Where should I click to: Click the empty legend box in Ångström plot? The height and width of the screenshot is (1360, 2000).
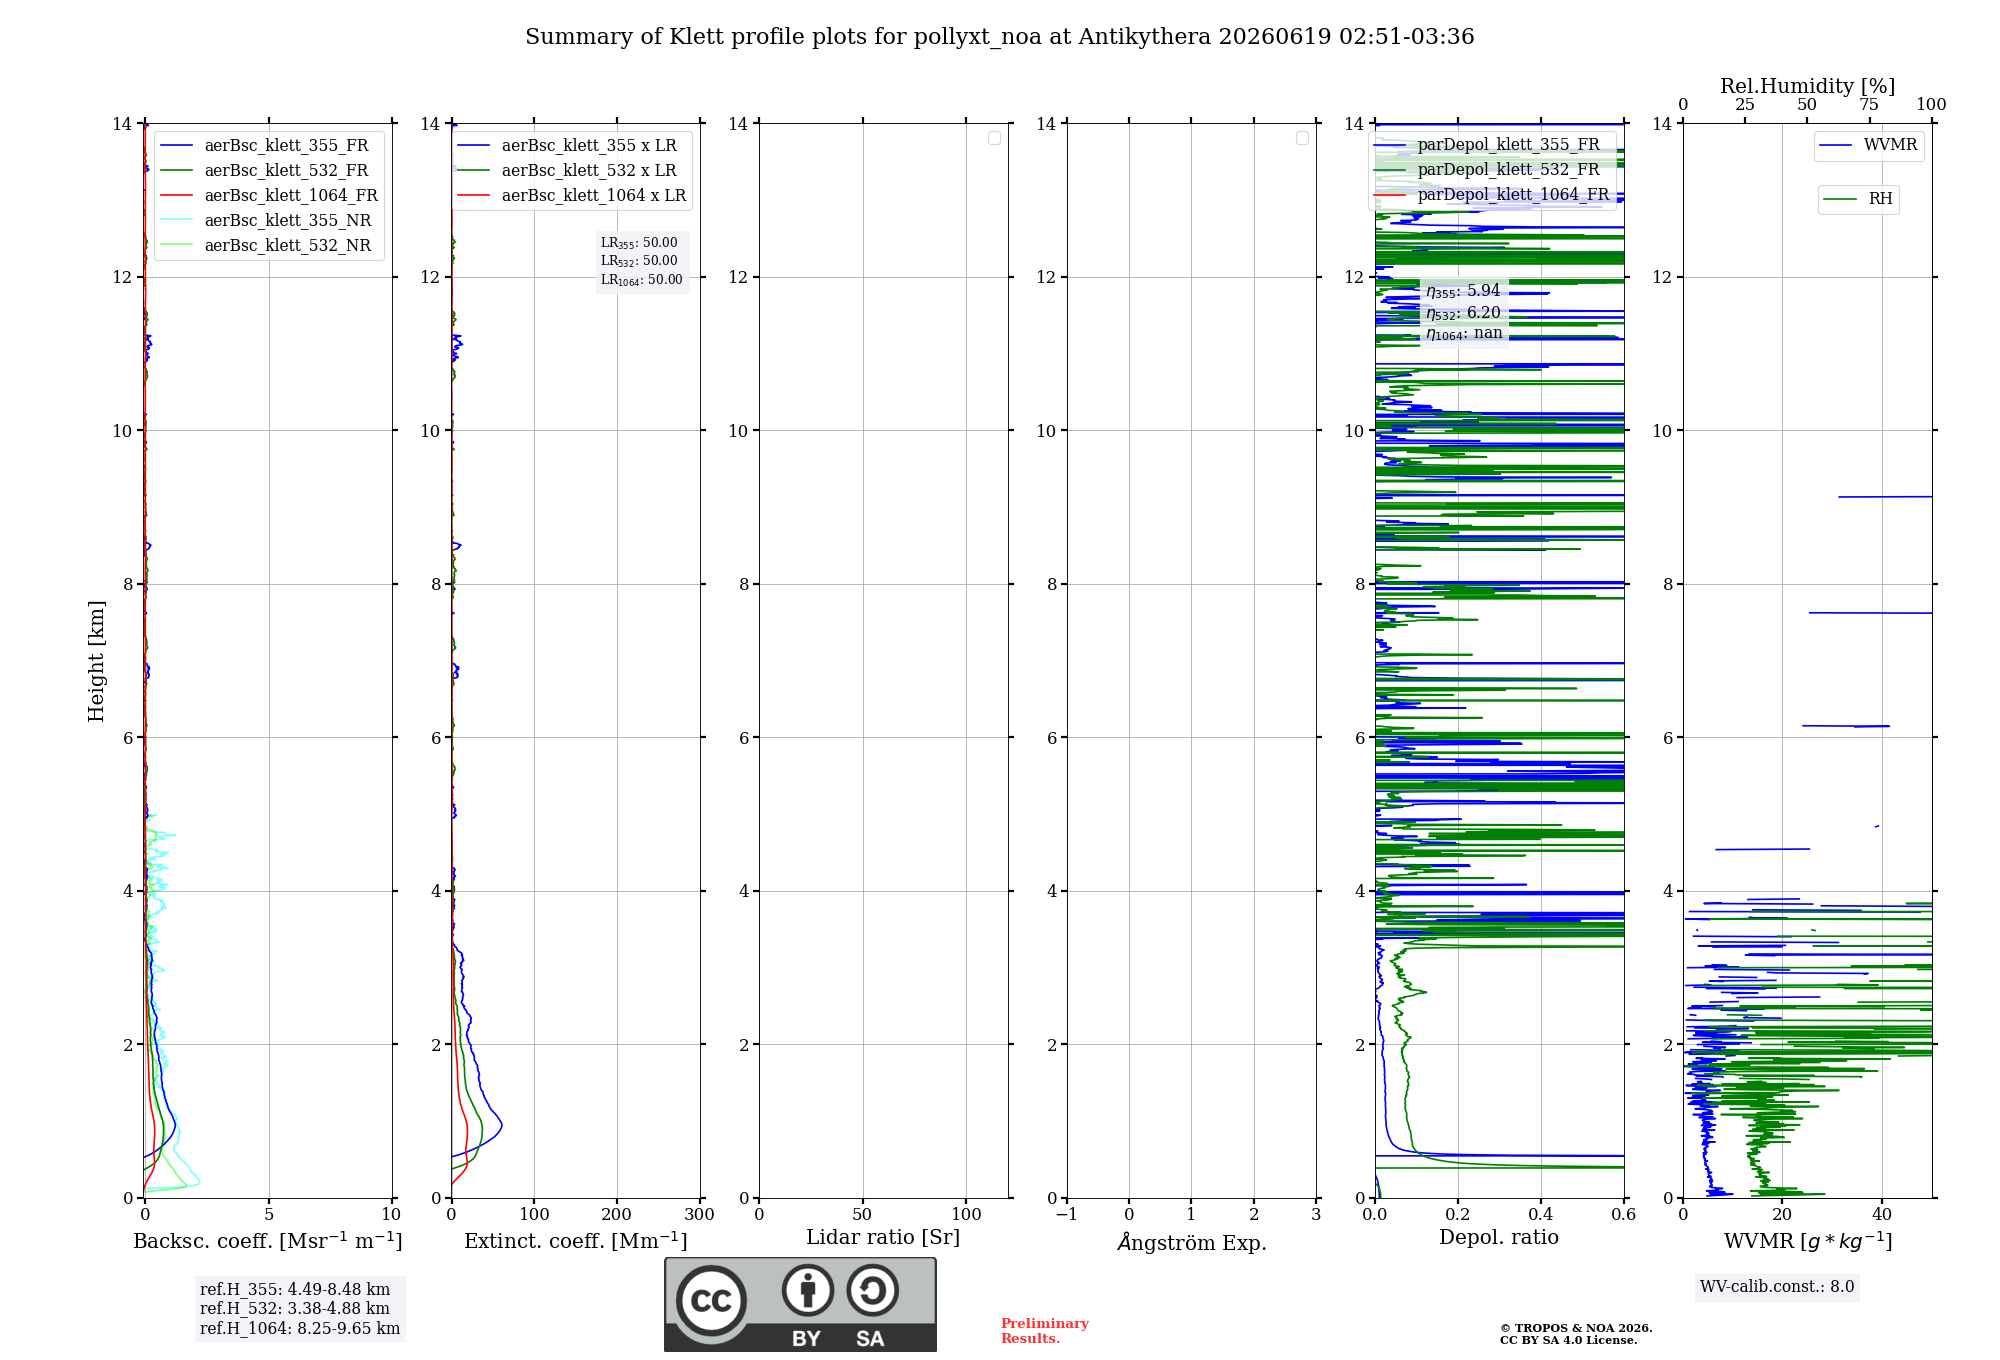click(1302, 138)
